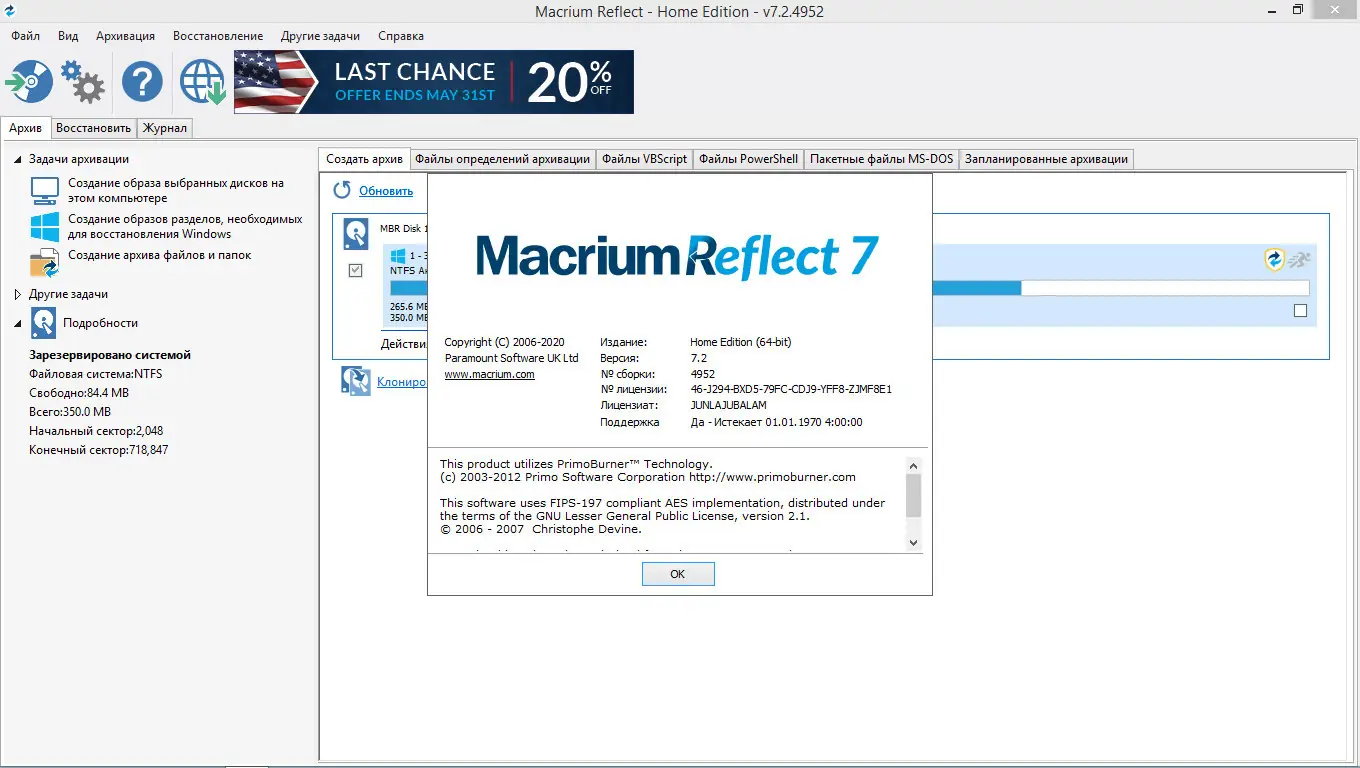This screenshot has width=1360, height=768.
Task: Click the clone disk icon
Action: [x=356, y=381]
